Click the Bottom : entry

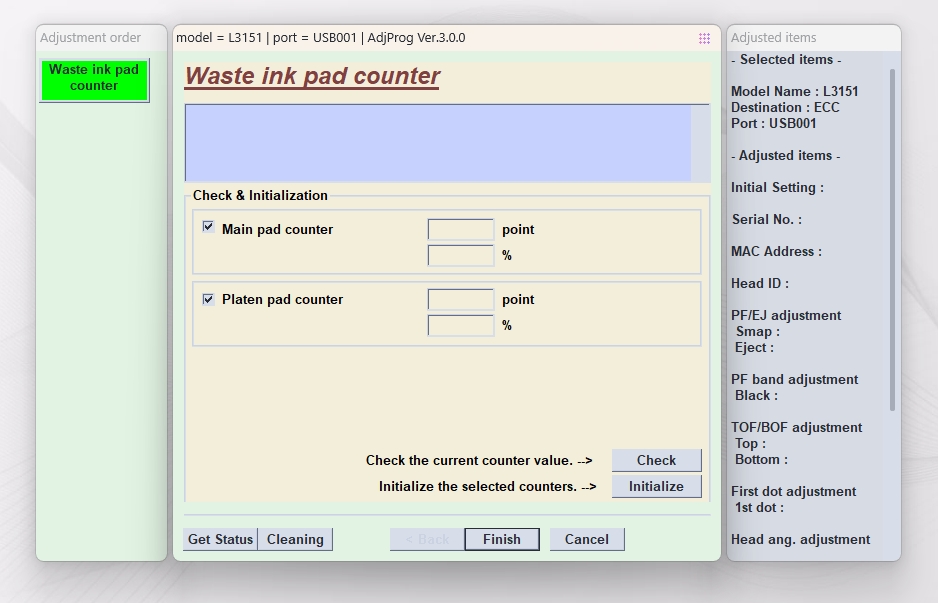coord(761,460)
